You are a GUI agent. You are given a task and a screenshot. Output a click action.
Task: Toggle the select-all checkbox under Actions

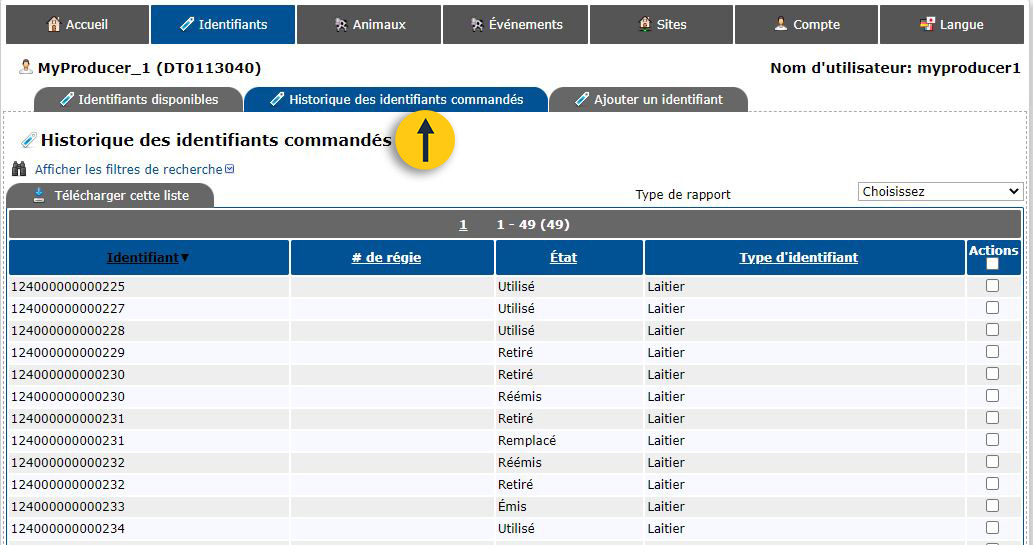pyautogui.click(x=992, y=264)
